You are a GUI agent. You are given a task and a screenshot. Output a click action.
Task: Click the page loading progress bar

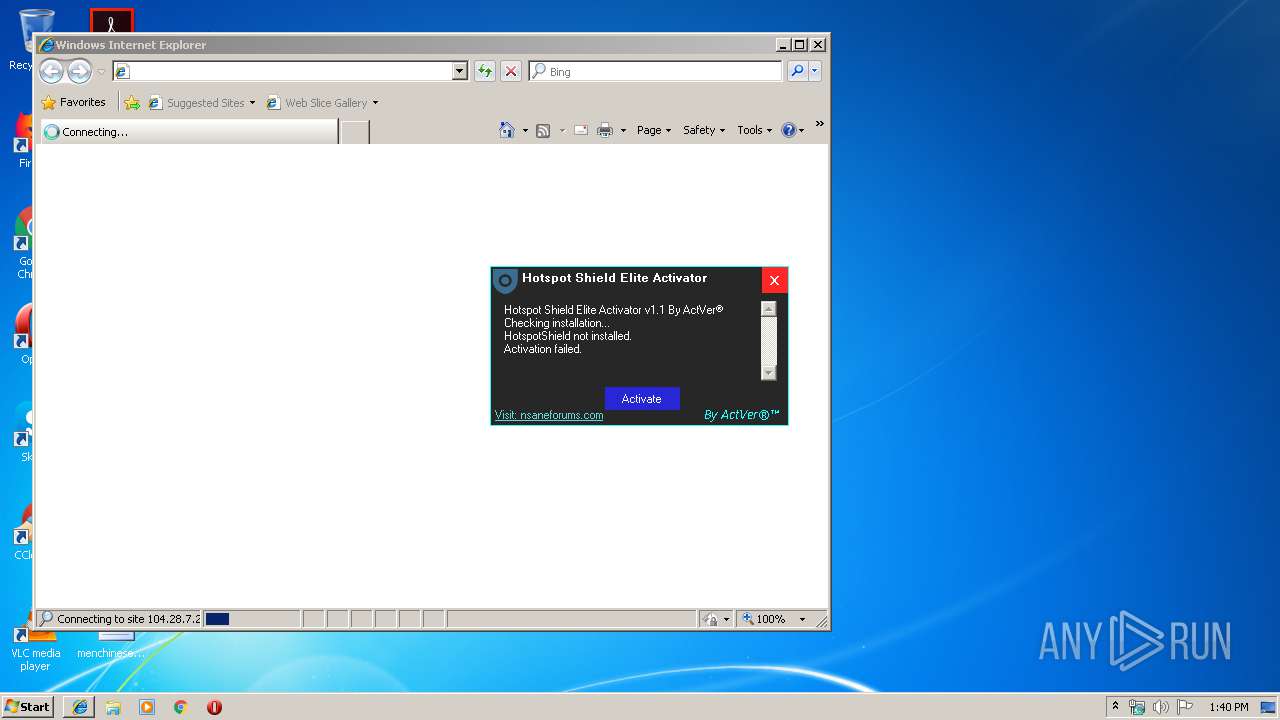pyautogui.click(x=252, y=619)
